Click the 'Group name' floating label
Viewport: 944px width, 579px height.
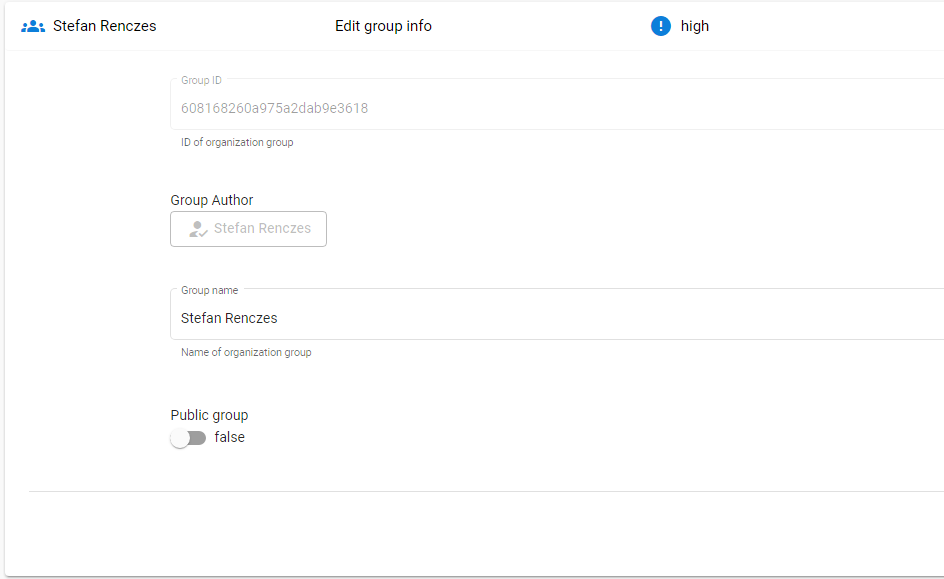[210, 290]
